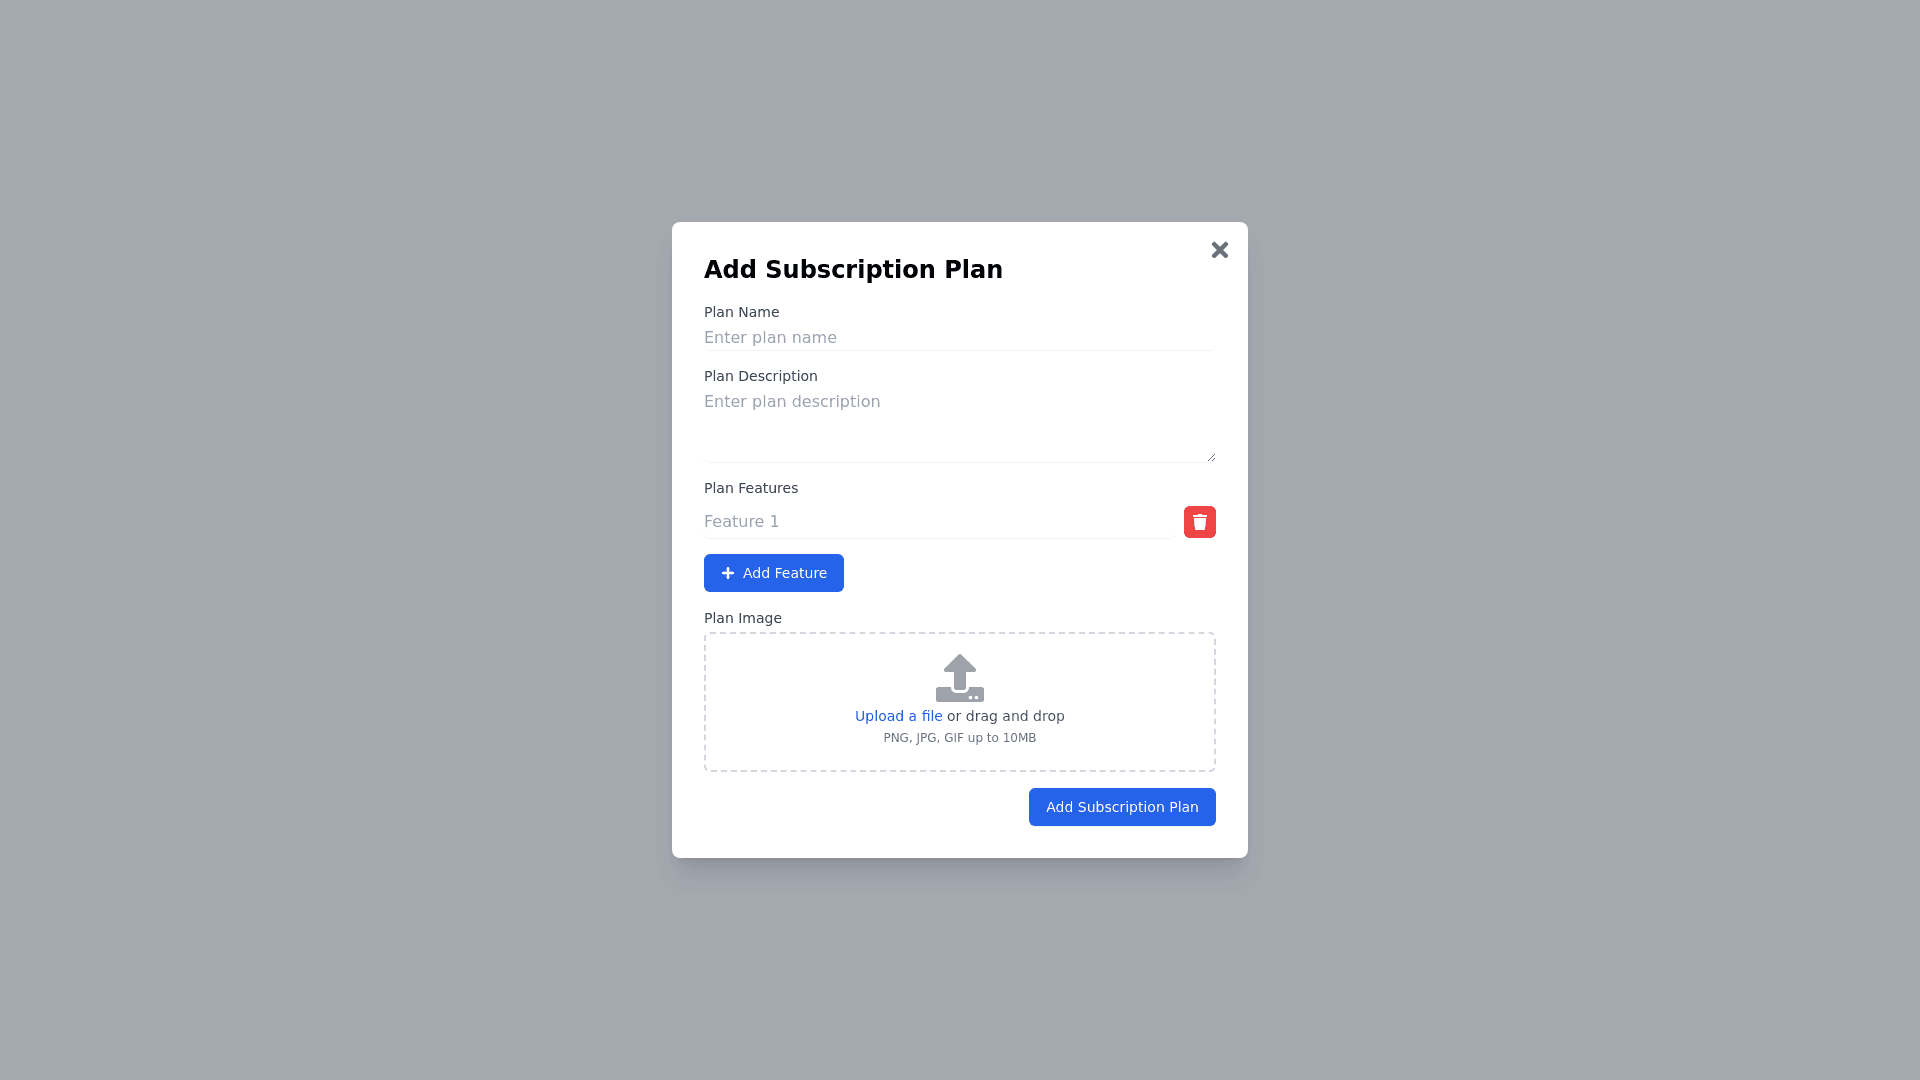1920x1080 pixels.
Task: Close the Add Subscription Plan dialog
Action: [1219, 250]
